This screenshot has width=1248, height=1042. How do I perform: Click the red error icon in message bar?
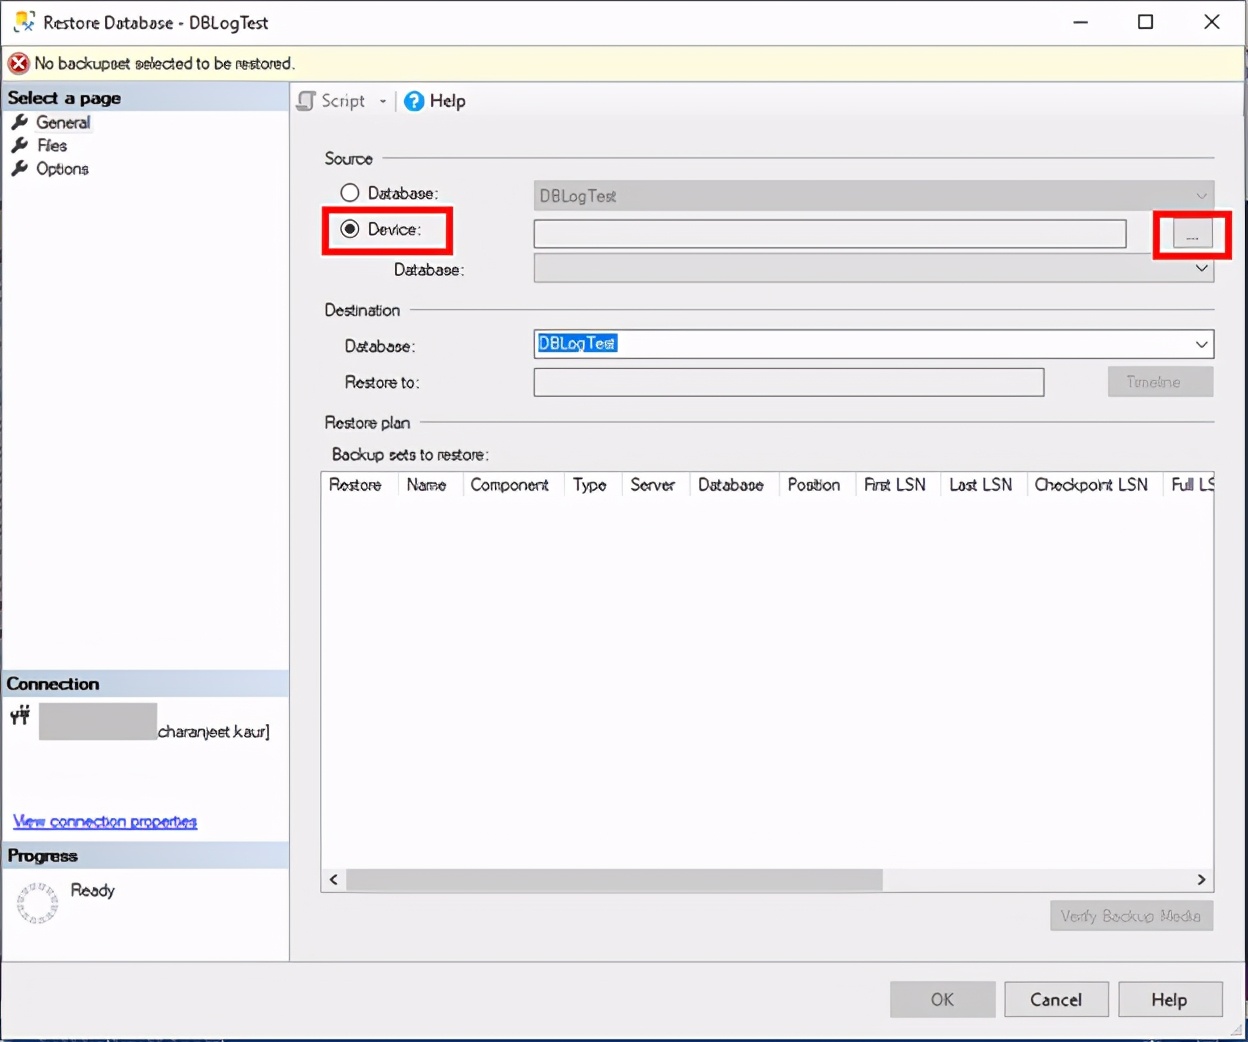[18, 64]
